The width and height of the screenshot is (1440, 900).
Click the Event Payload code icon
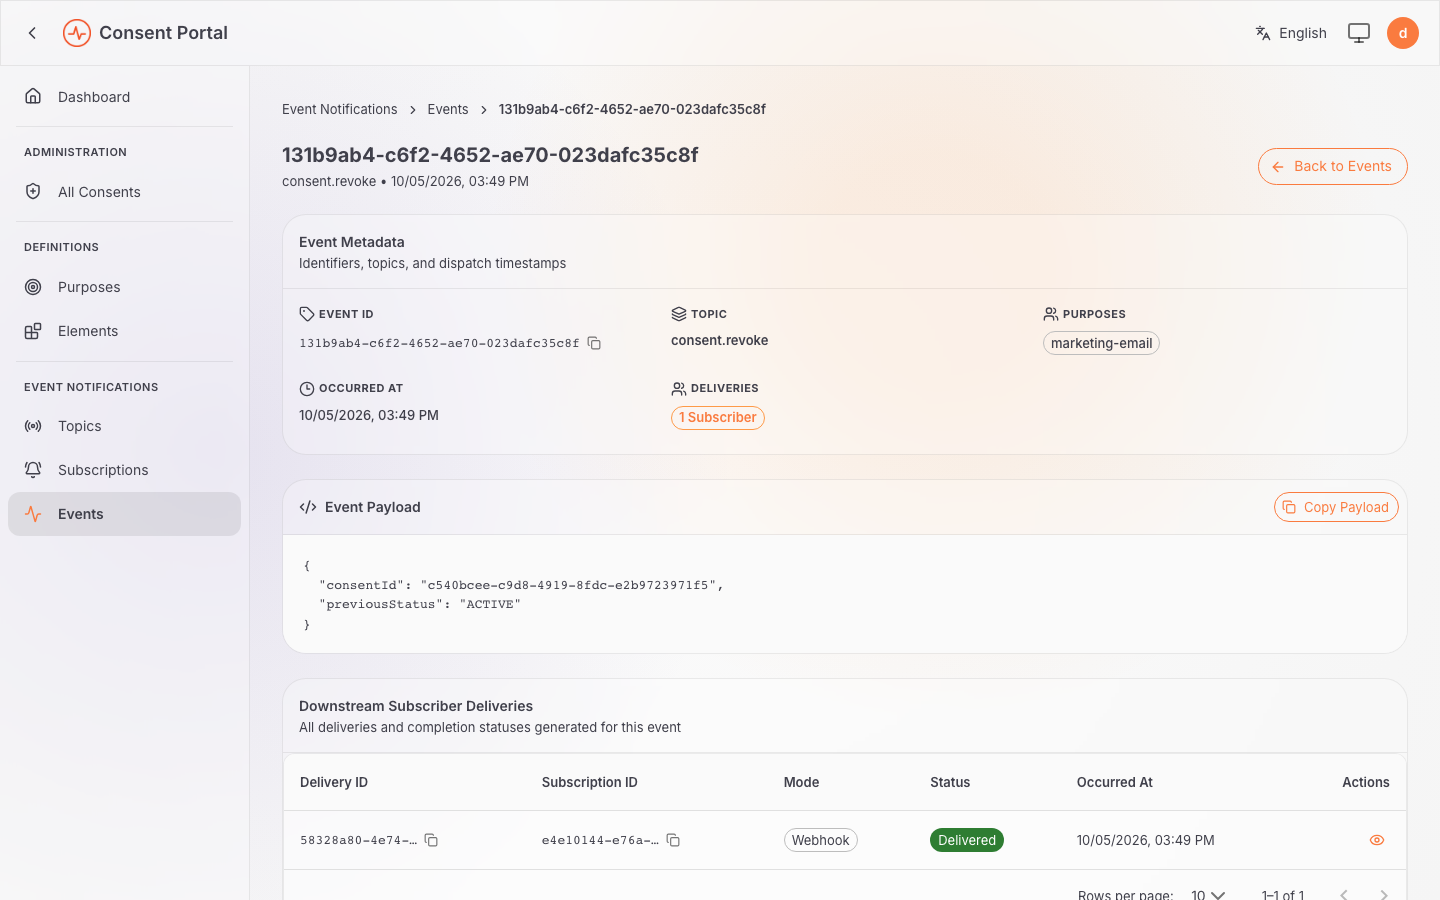[308, 507]
